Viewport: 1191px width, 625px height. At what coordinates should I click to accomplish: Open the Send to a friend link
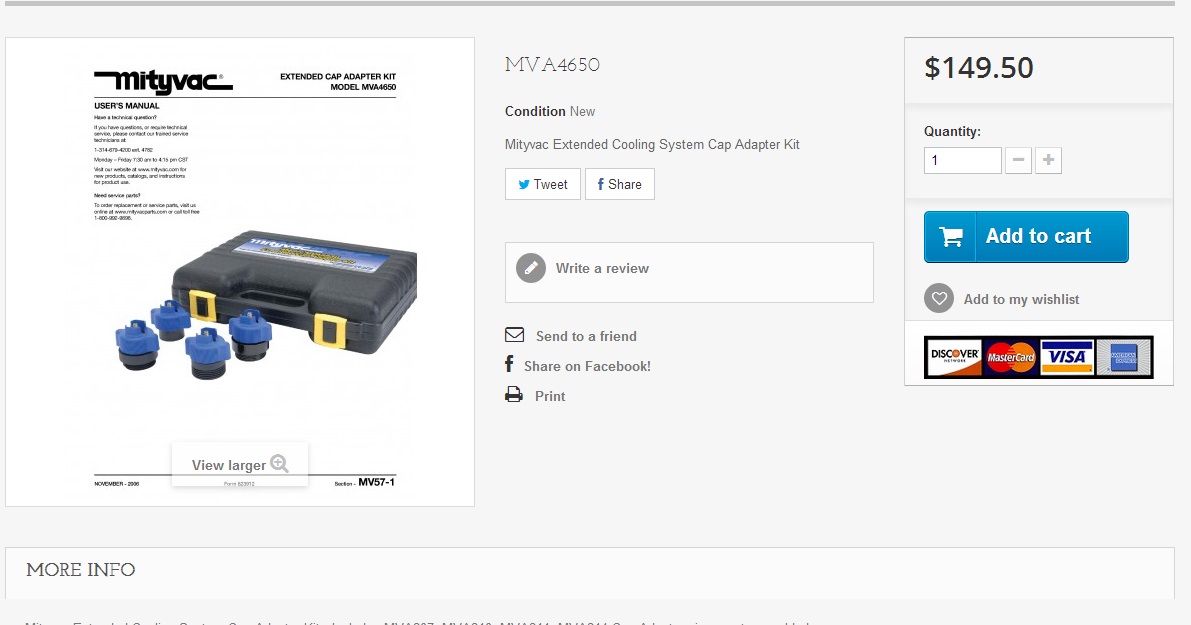tap(586, 336)
